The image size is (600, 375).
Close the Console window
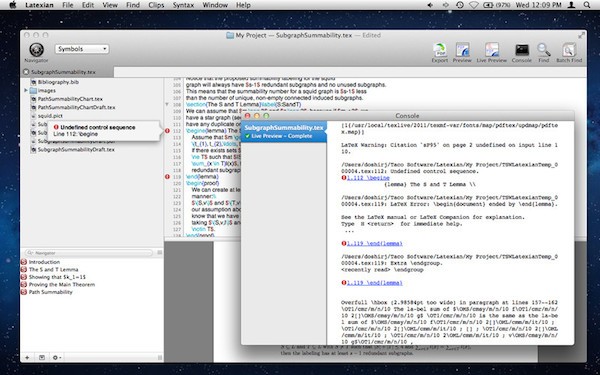pyautogui.click(x=248, y=116)
